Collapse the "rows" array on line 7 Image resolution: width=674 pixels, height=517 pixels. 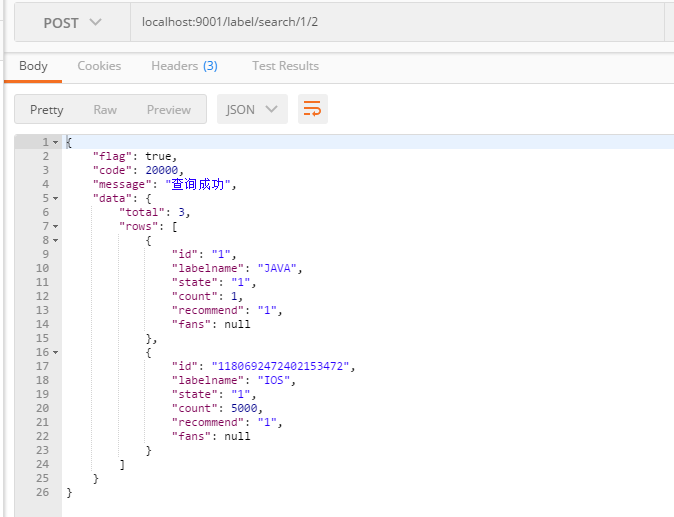55,226
